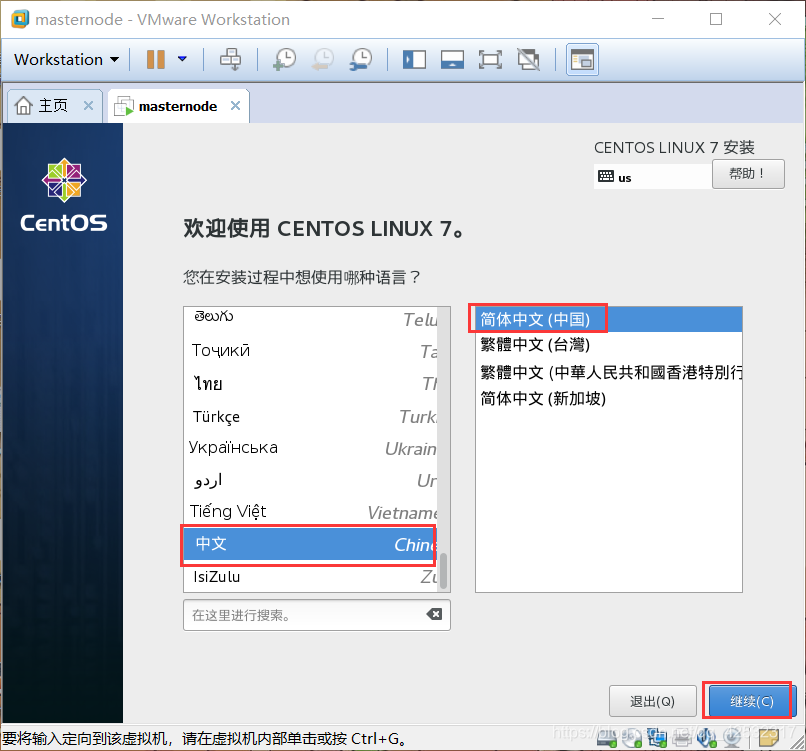Click the USB camera status icon
806x751 pixels.
[x=732, y=738]
